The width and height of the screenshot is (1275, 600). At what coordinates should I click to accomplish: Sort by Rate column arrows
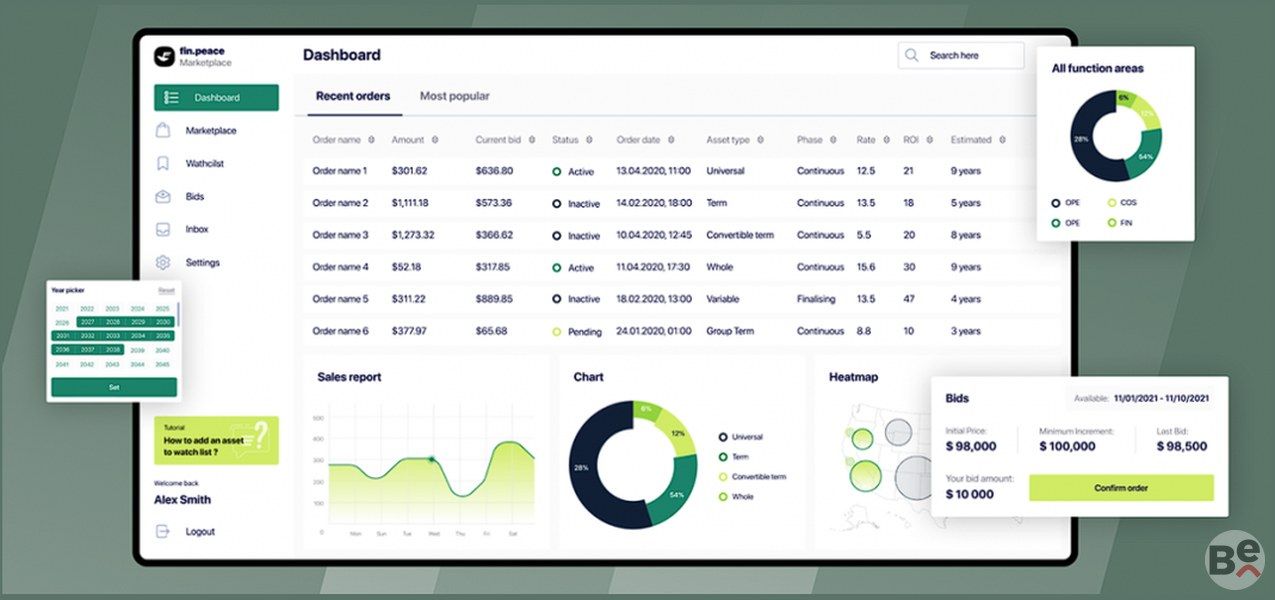886,140
